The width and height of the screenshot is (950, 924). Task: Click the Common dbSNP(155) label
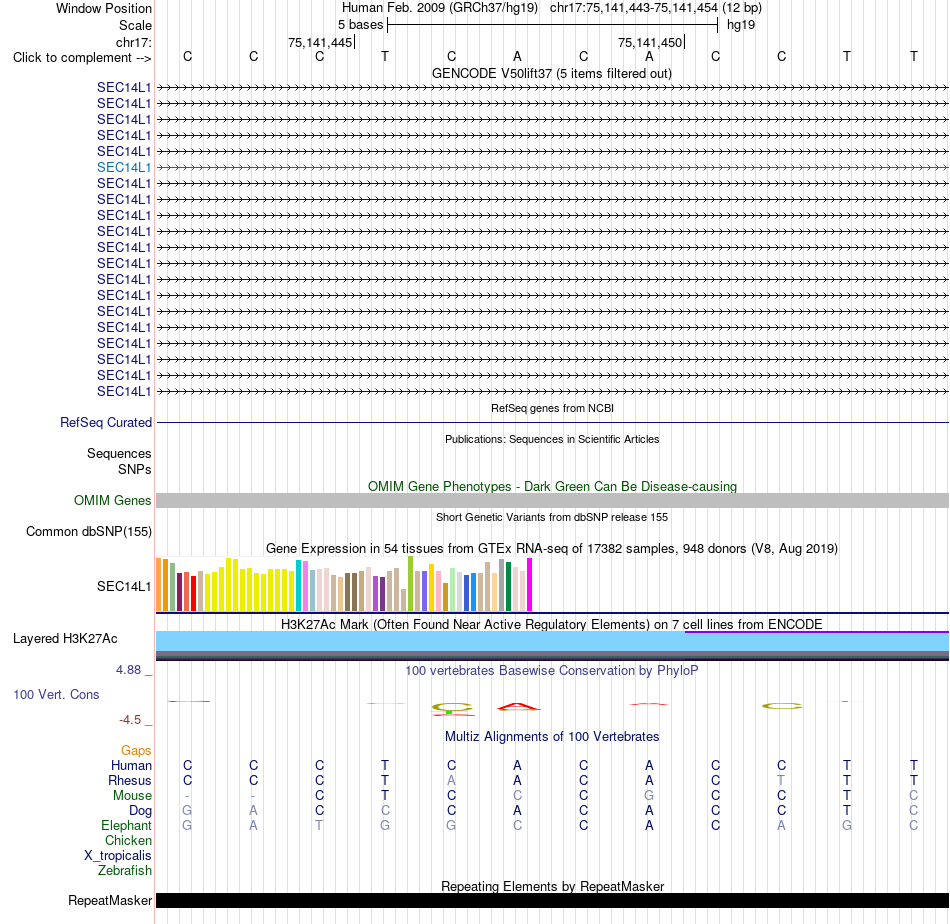pos(88,531)
